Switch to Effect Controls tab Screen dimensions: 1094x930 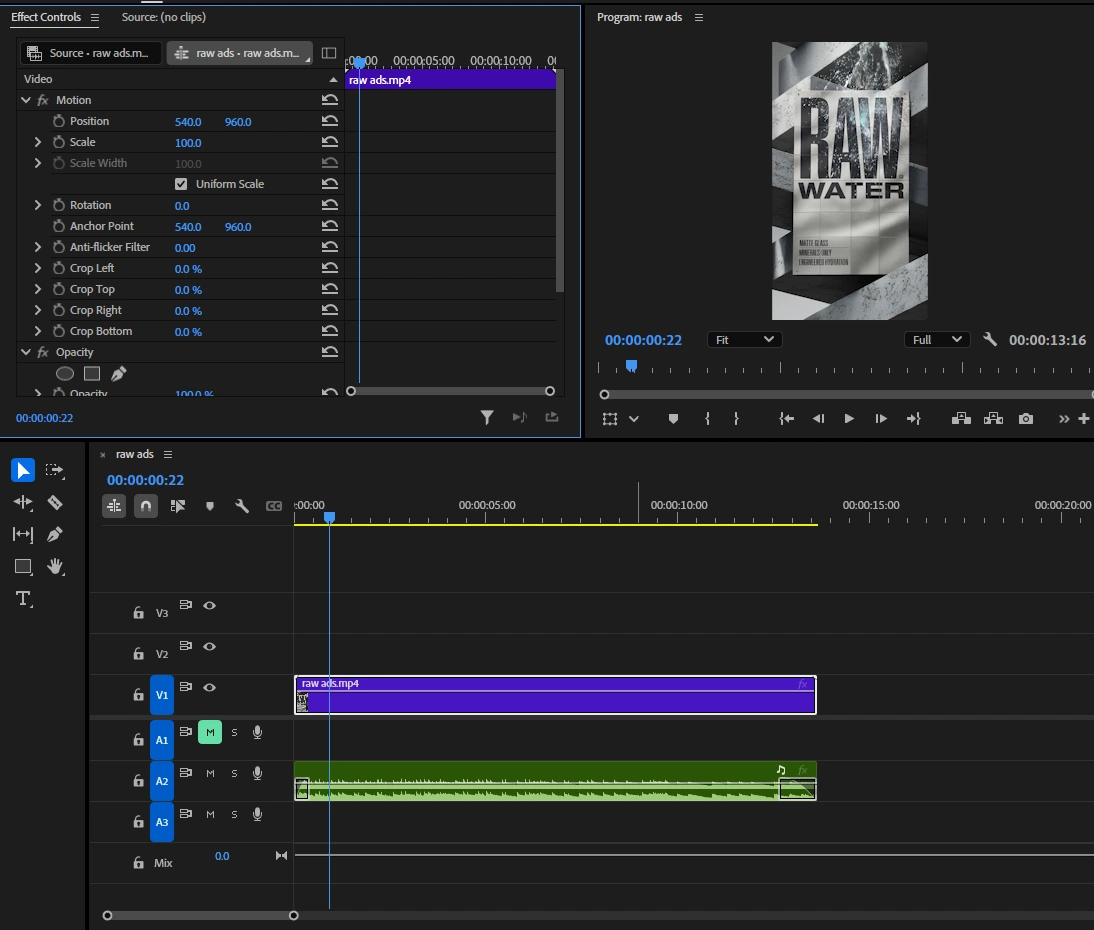click(x=46, y=17)
